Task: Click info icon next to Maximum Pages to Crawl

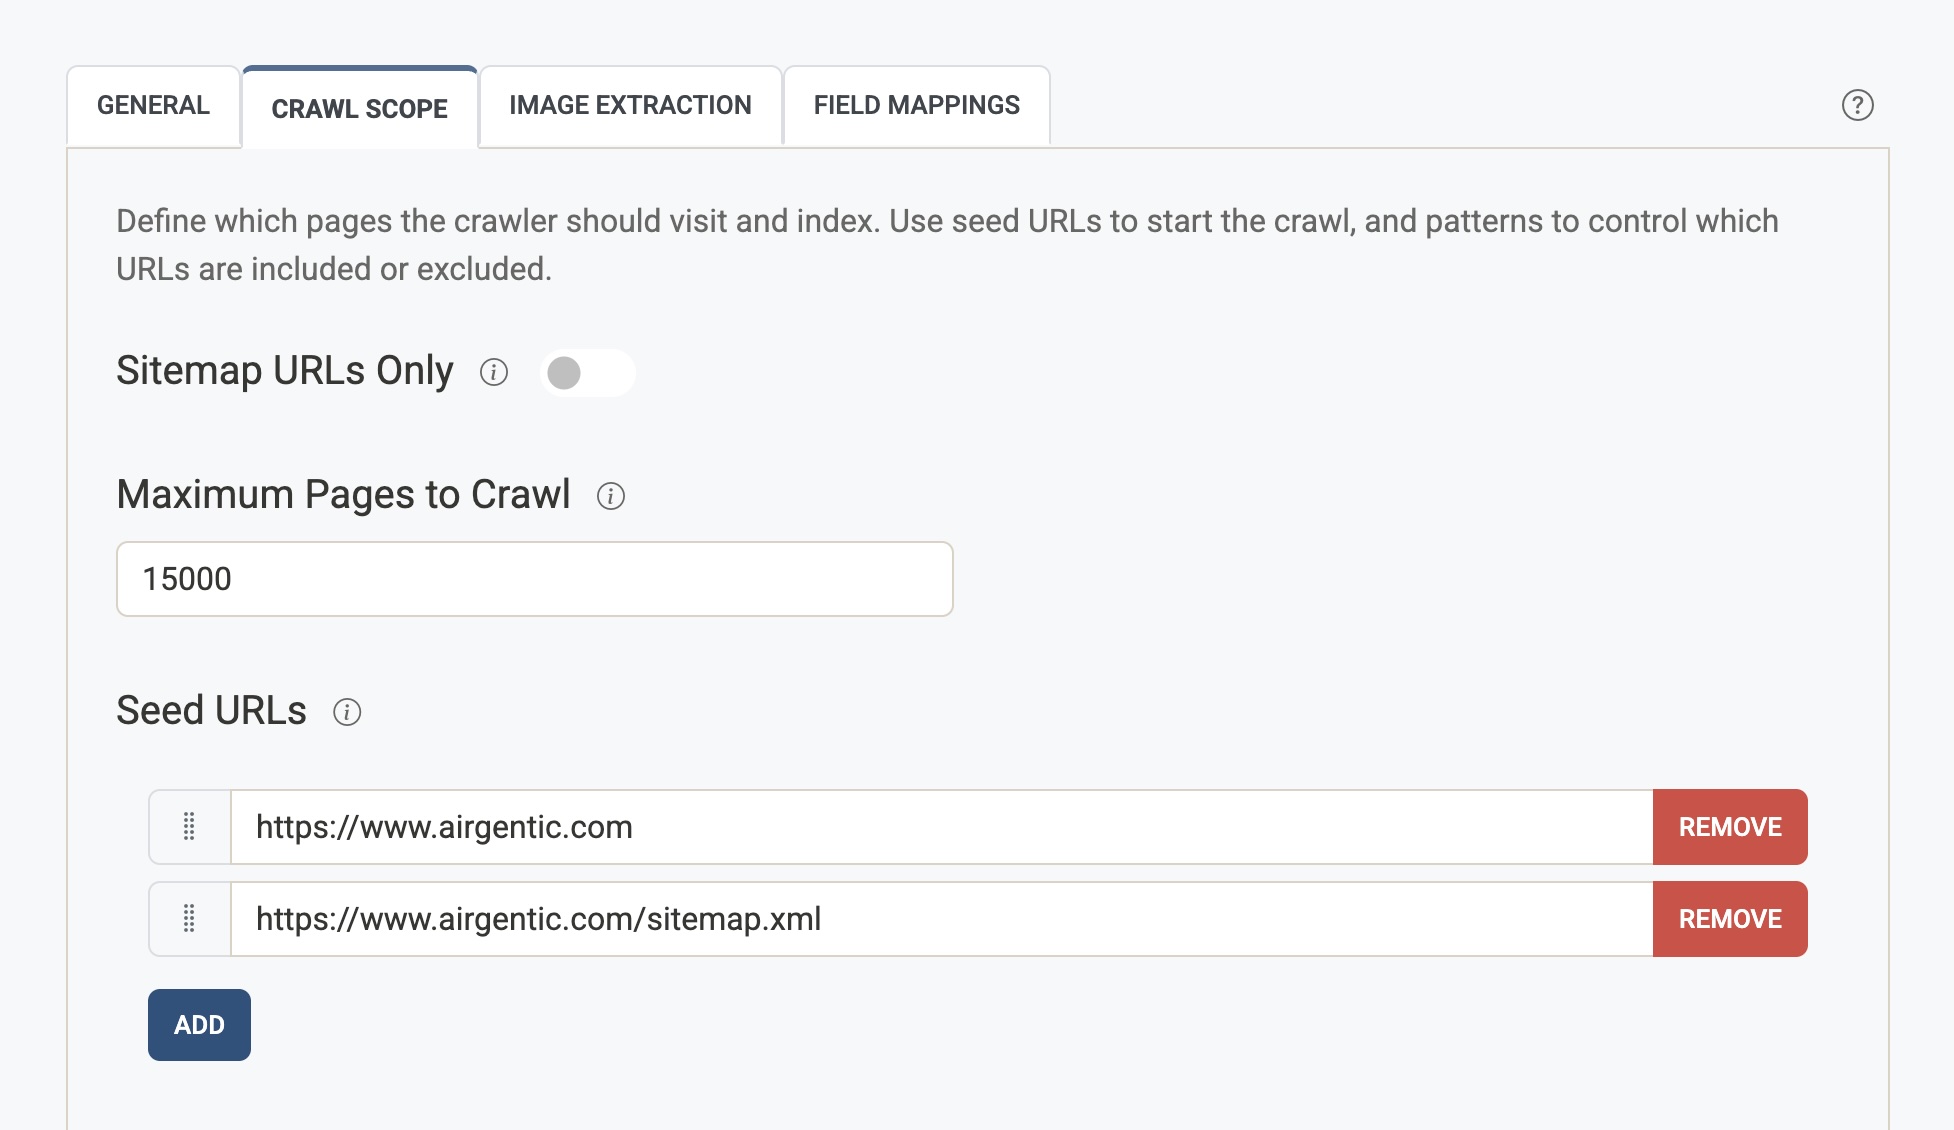Action: tap(611, 496)
